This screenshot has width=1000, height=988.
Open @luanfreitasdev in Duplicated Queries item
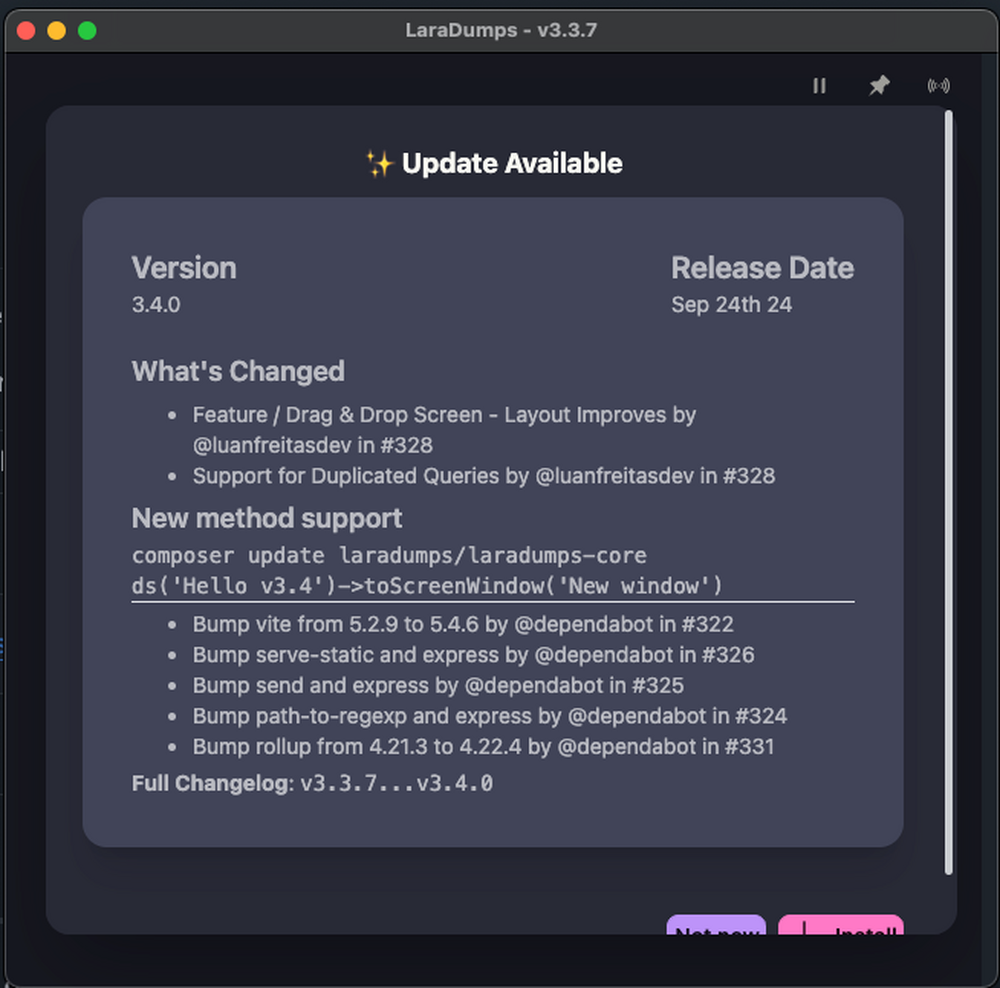pyautogui.click(x=614, y=476)
